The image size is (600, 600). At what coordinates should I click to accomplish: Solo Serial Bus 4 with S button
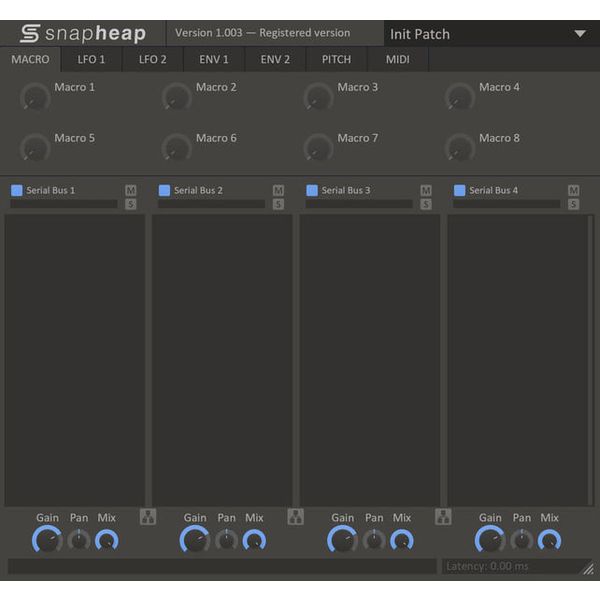573,204
